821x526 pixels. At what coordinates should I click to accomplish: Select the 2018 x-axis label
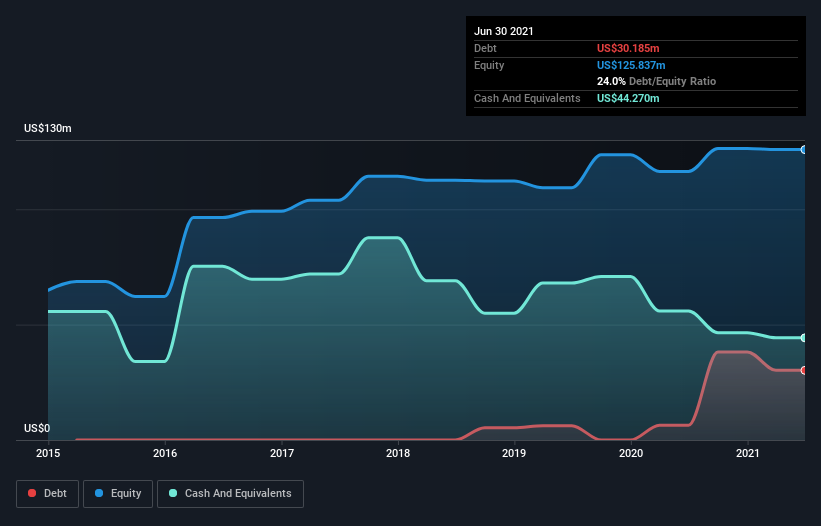tap(398, 453)
